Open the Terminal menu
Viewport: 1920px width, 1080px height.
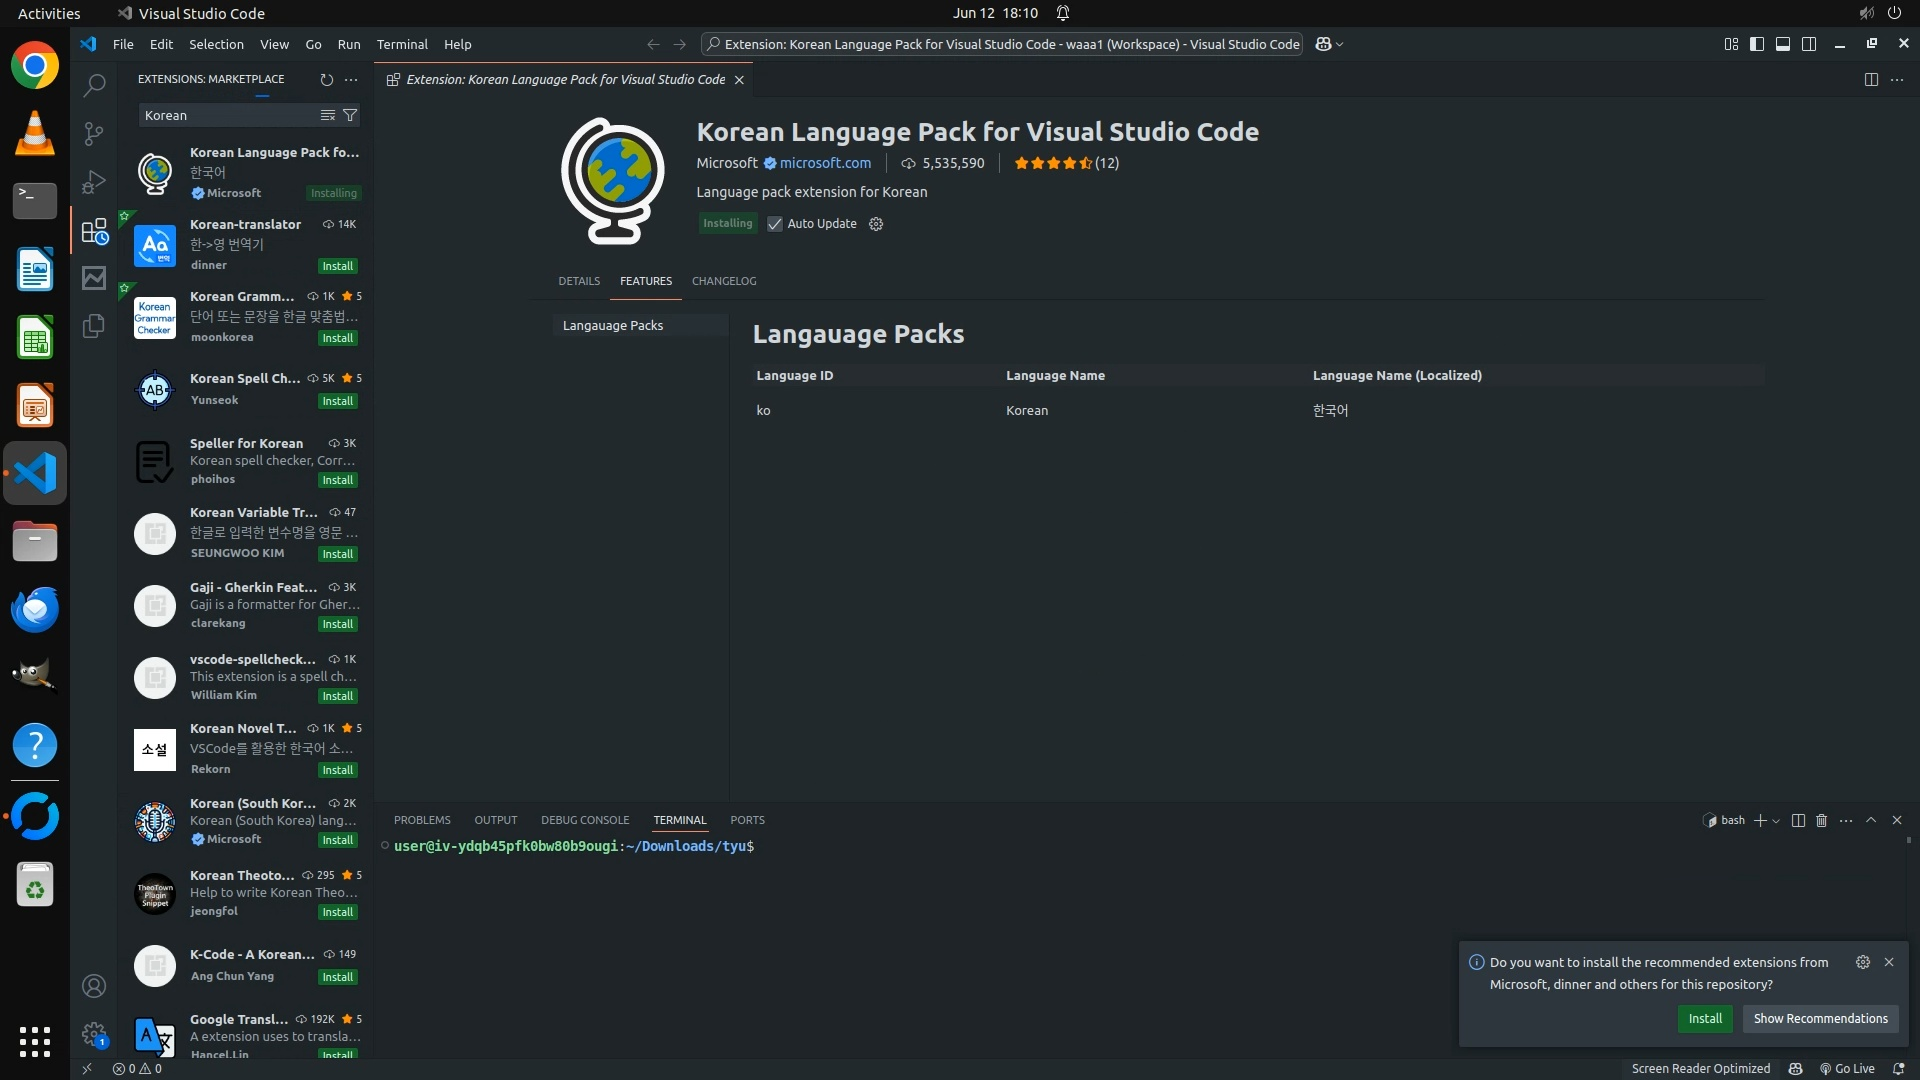(402, 44)
